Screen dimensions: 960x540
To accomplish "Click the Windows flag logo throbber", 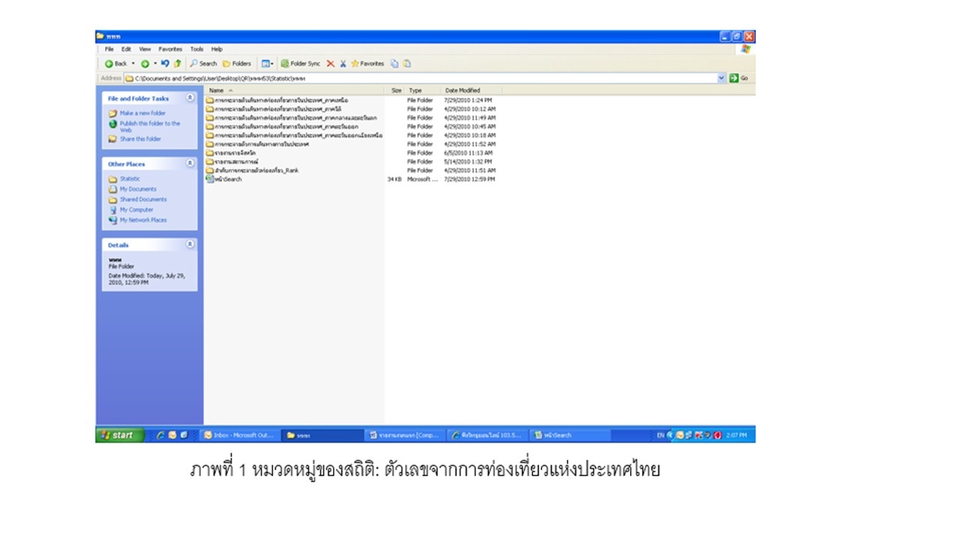I will coord(745,49).
